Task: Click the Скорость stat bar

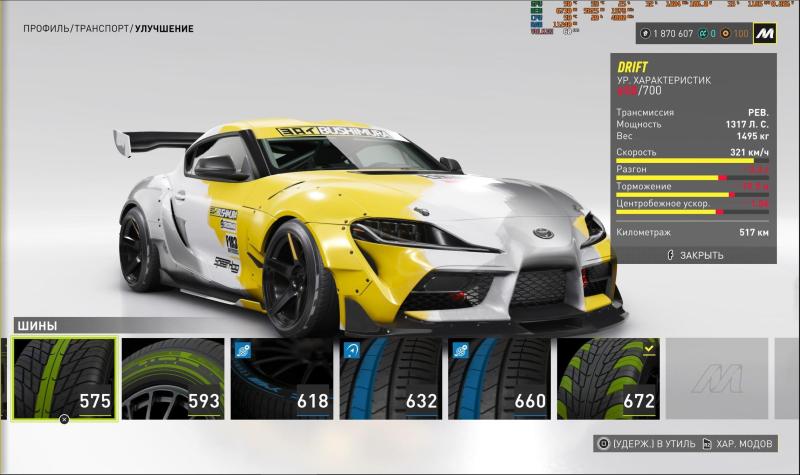Action: [x=691, y=160]
